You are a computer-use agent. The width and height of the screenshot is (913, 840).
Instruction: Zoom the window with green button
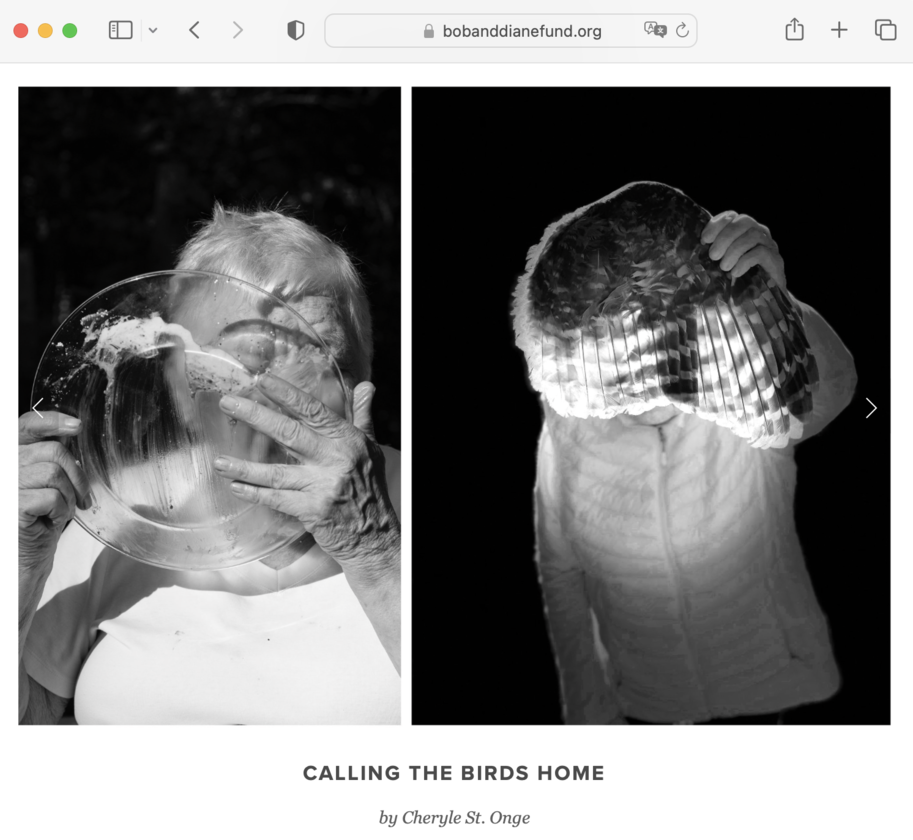[x=70, y=30]
